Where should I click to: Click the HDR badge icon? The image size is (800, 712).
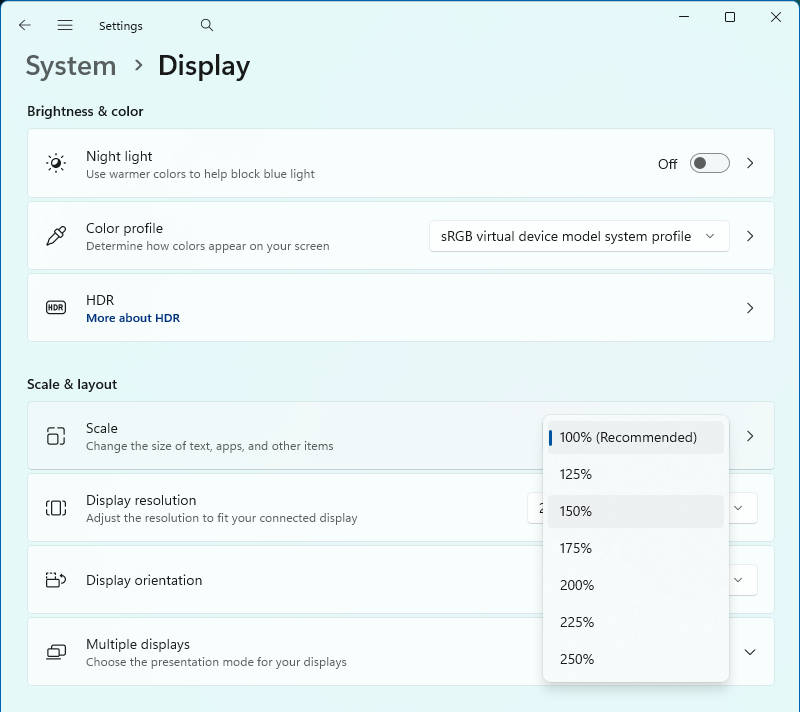(x=56, y=308)
